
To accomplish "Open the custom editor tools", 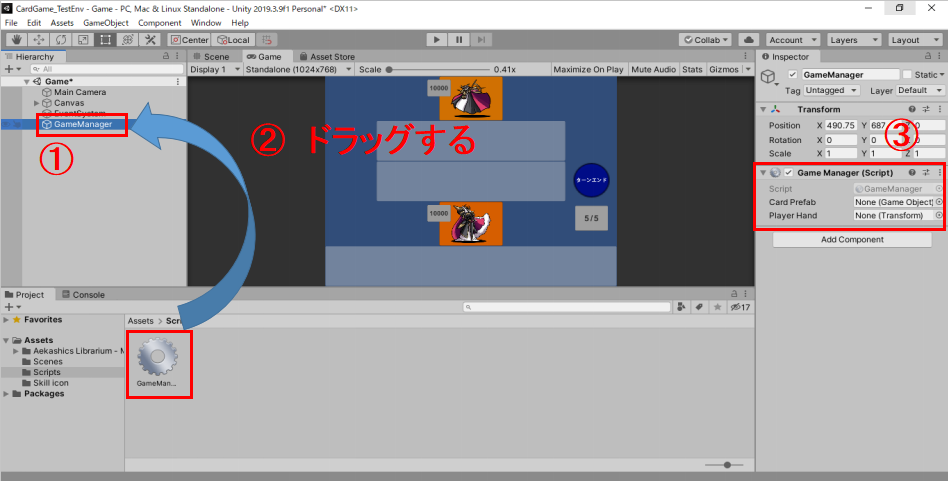I will pos(149,40).
